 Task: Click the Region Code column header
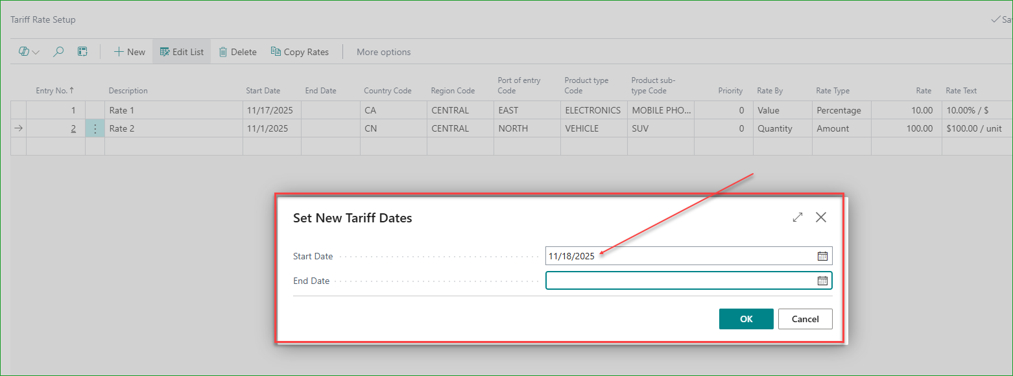[453, 90]
